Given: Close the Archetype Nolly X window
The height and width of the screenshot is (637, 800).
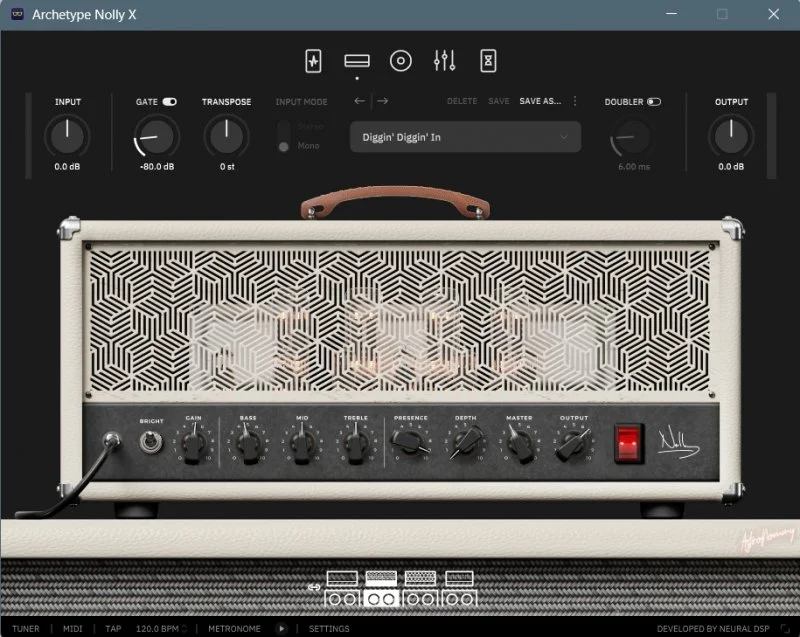Looking at the screenshot, I should 773,14.
